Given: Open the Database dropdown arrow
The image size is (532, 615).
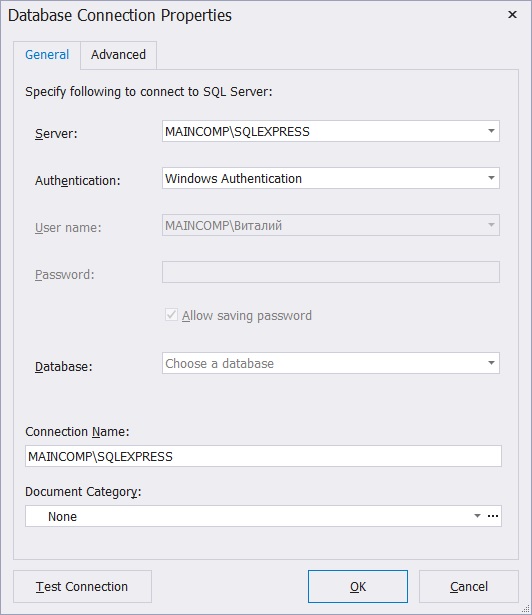Looking at the screenshot, I should pos(491,363).
